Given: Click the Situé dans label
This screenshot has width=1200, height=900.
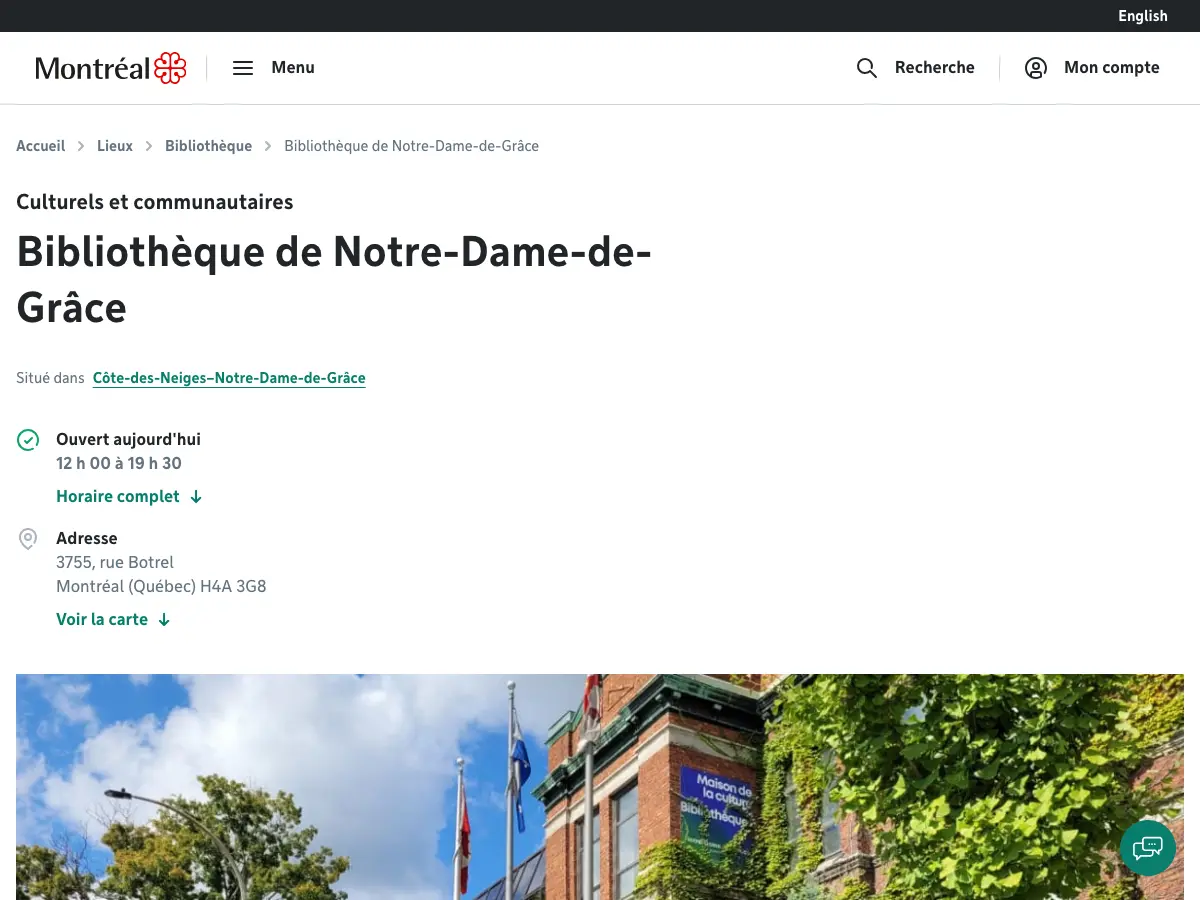Looking at the screenshot, I should pos(50,378).
